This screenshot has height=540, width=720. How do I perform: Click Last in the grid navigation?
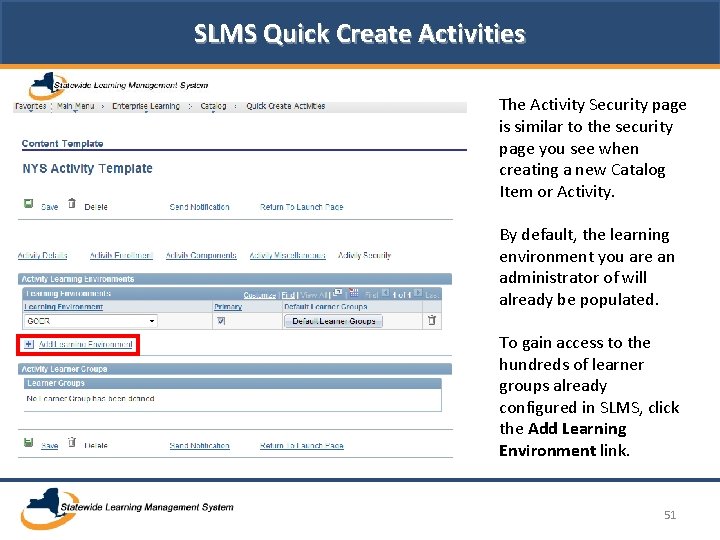[432, 295]
